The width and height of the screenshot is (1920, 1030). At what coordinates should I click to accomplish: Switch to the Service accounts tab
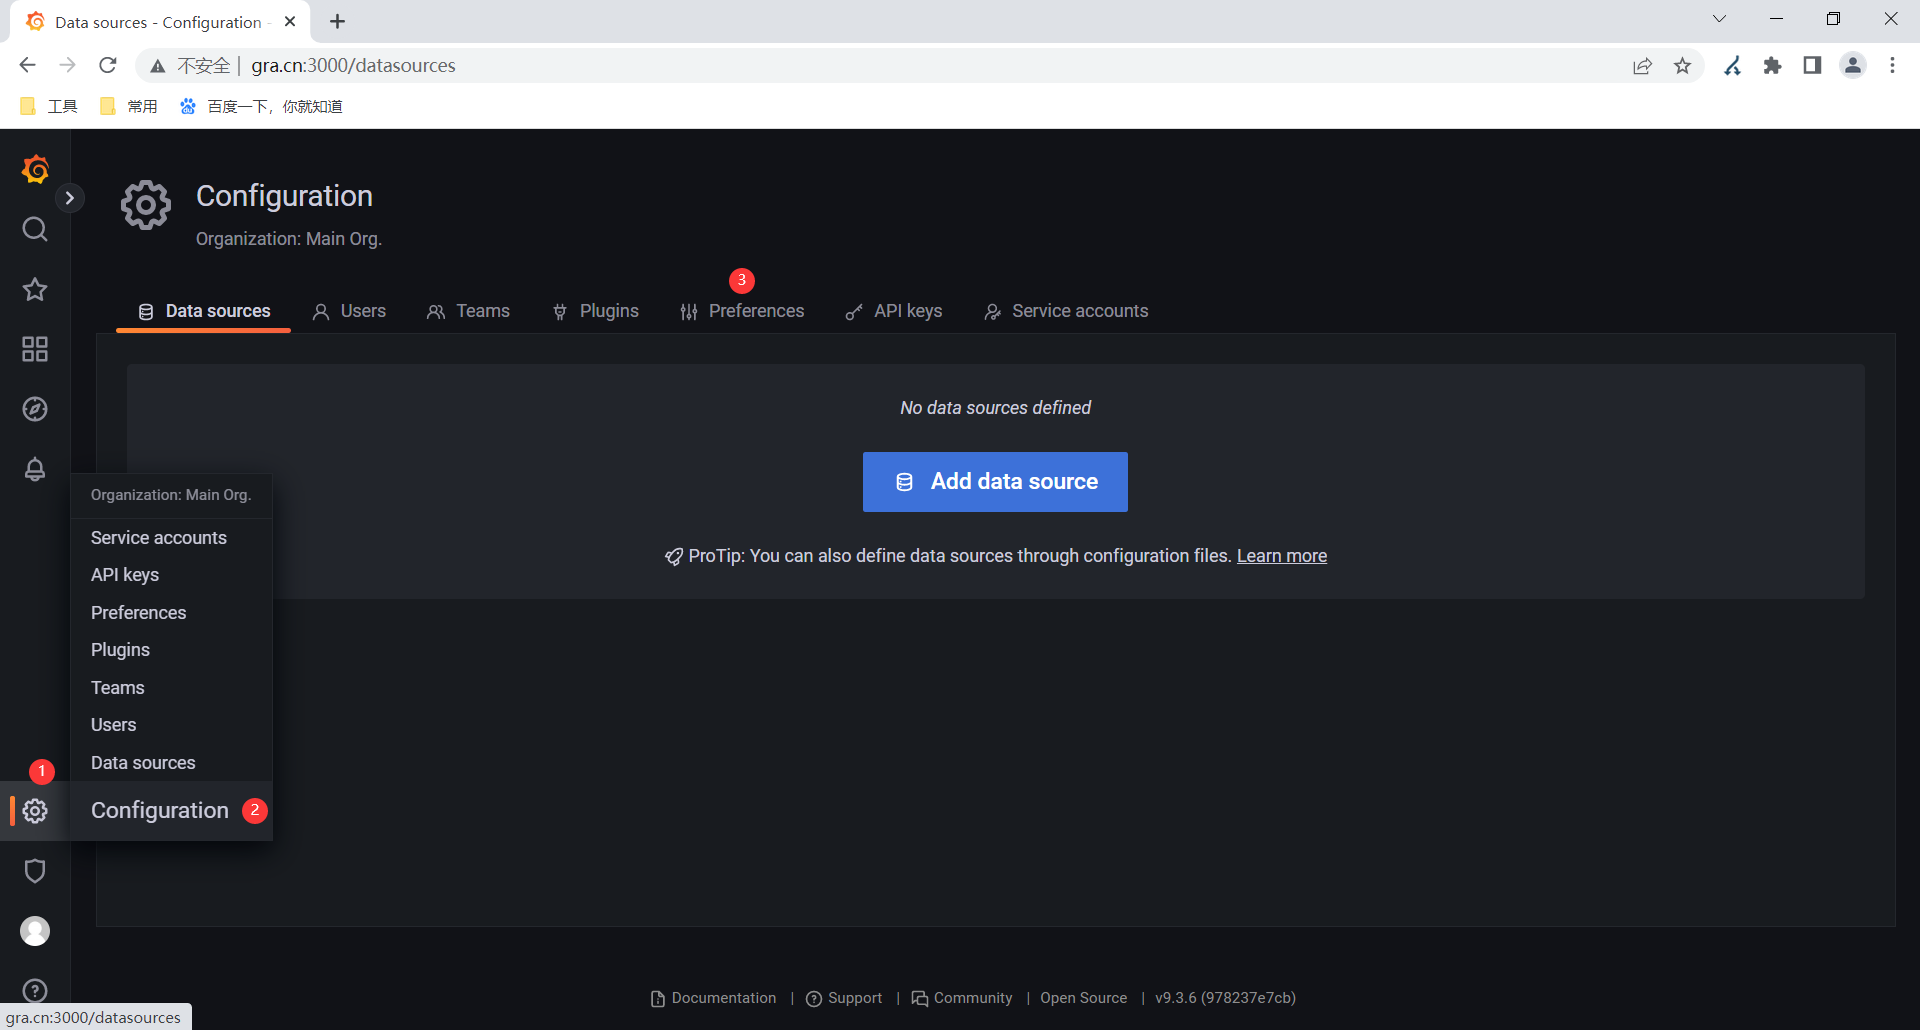click(1066, 311)
